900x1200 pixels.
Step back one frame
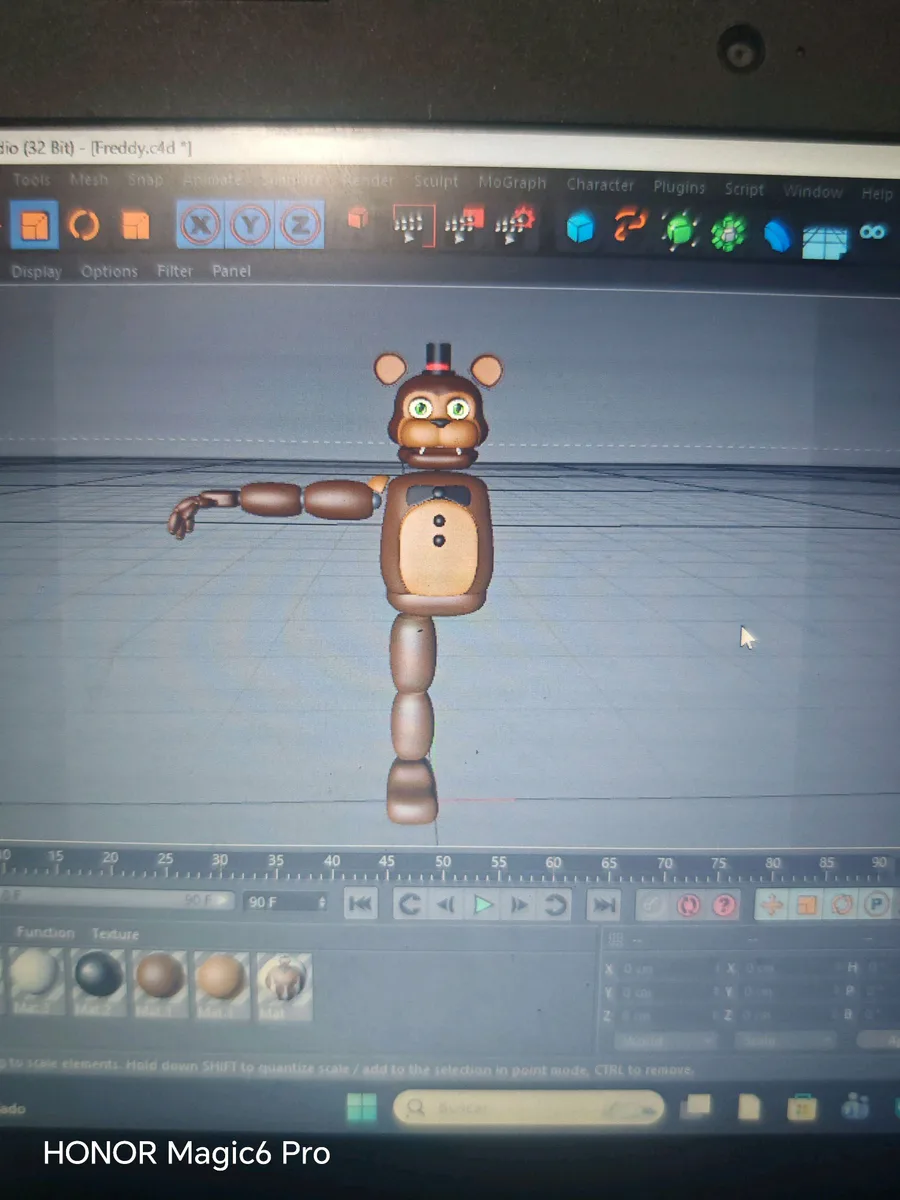[446, 905]
